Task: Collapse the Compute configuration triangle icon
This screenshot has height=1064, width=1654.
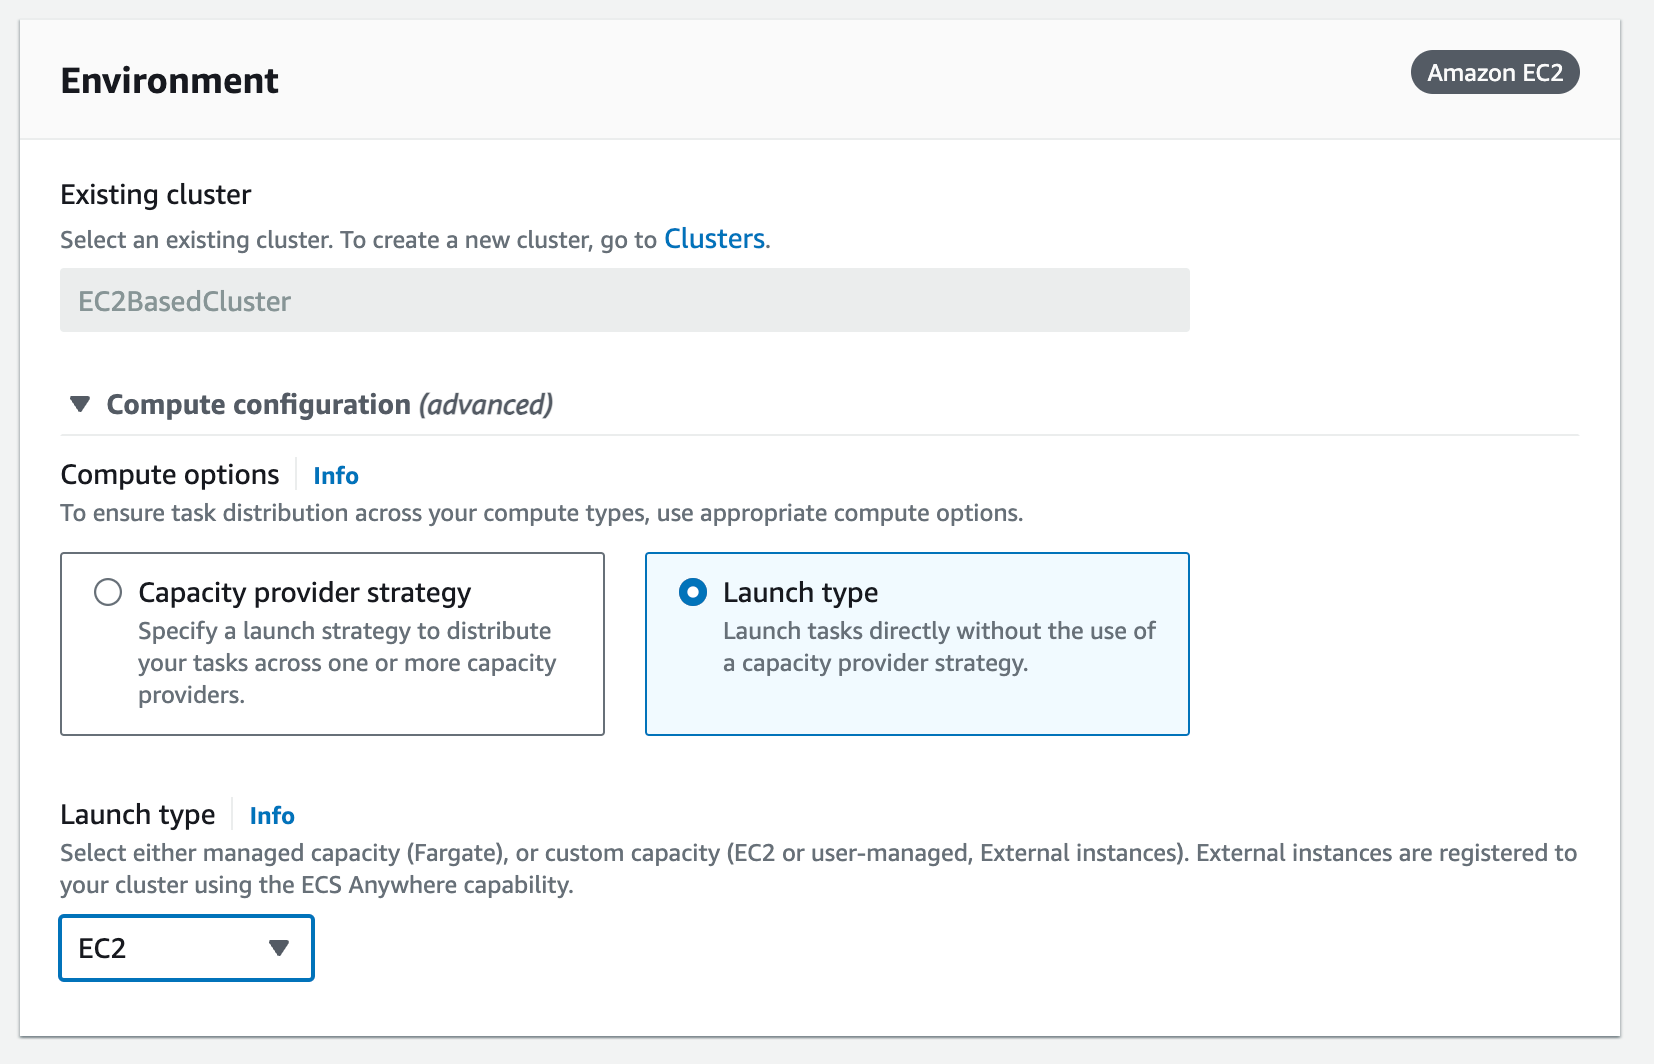Action: click(80, 404)
